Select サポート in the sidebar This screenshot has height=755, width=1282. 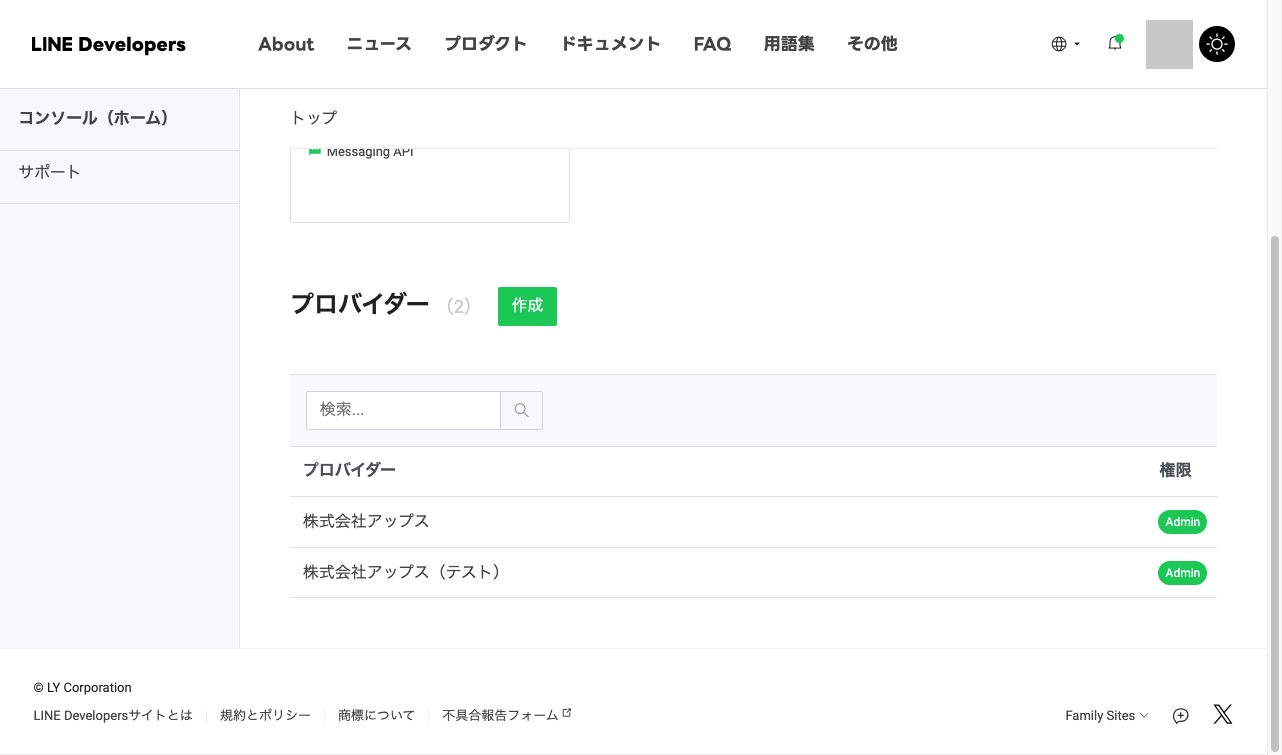pyautogui.click(x=120, y=177)
